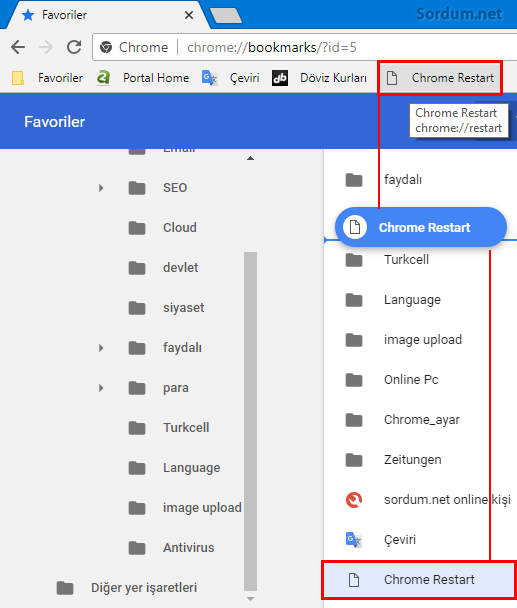The width and height of the screenshot is (517, 608).
Task: Click the scroll-down arrow of sidebar scrollbar
Action: 251,599
